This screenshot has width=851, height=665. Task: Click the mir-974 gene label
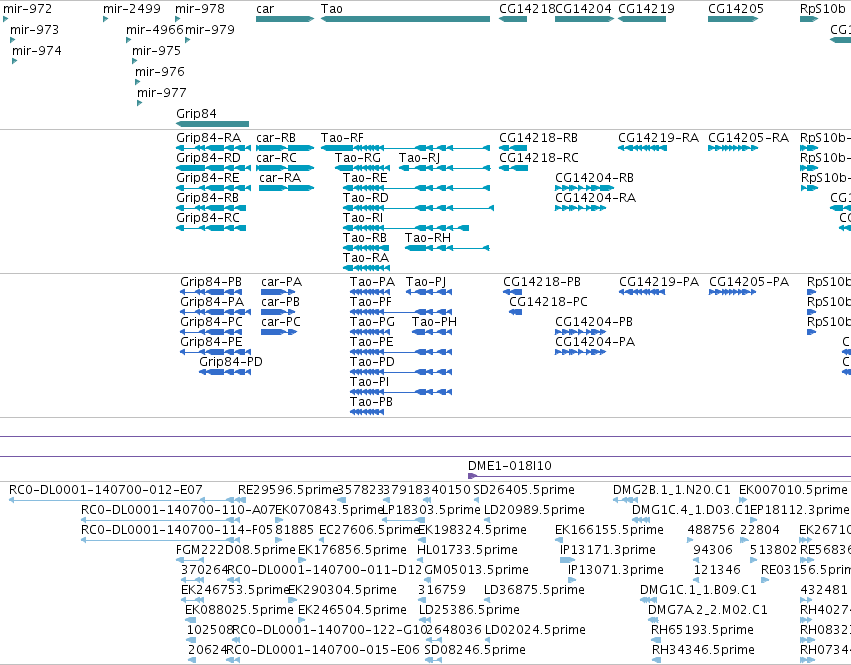pyautogui.click(x=37, y=51)
